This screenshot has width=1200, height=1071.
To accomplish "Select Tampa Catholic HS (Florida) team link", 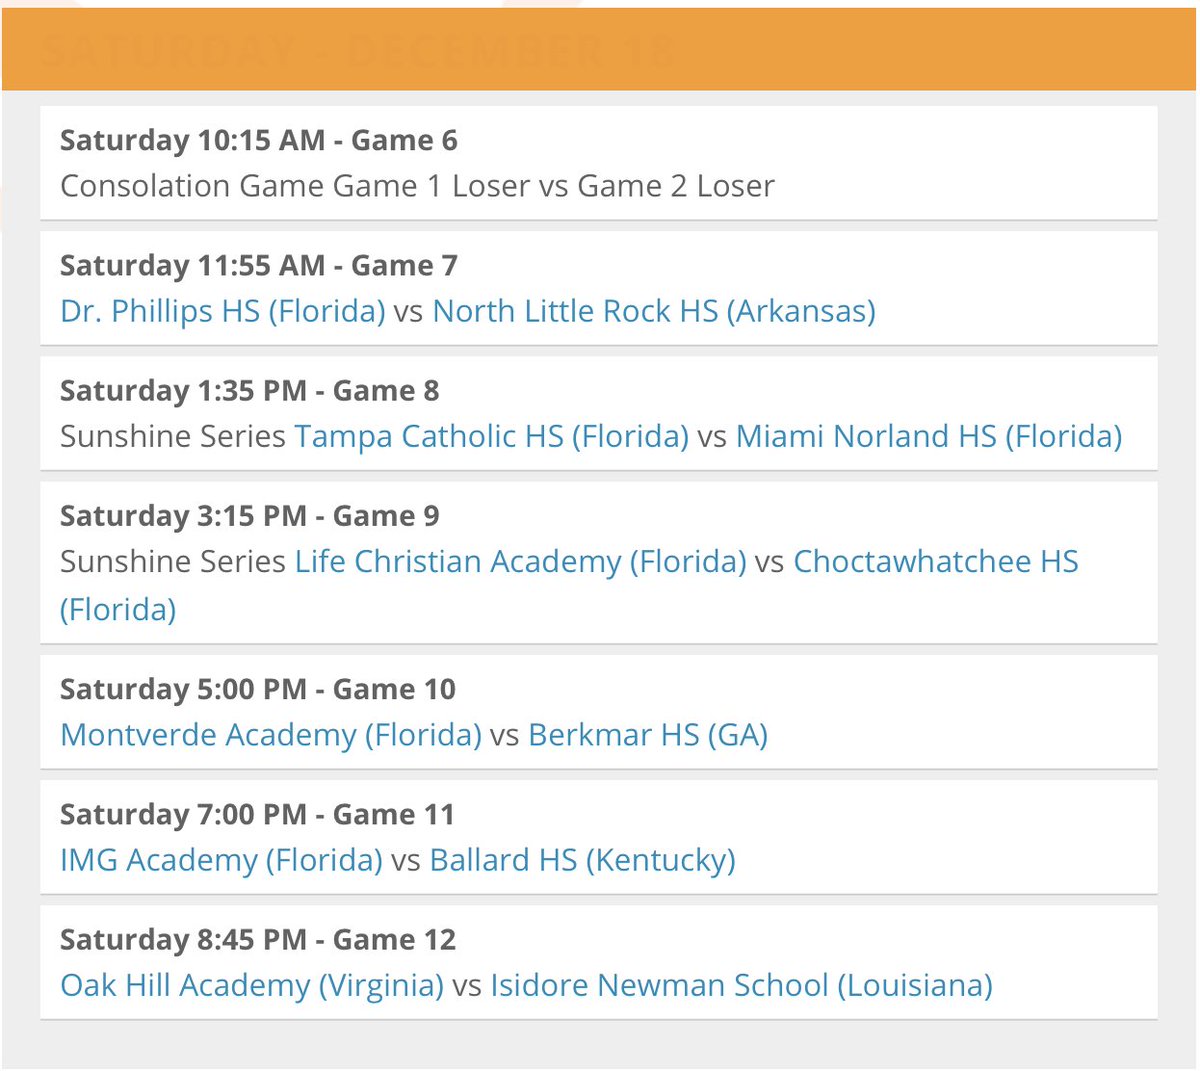I will click(492, 436).
